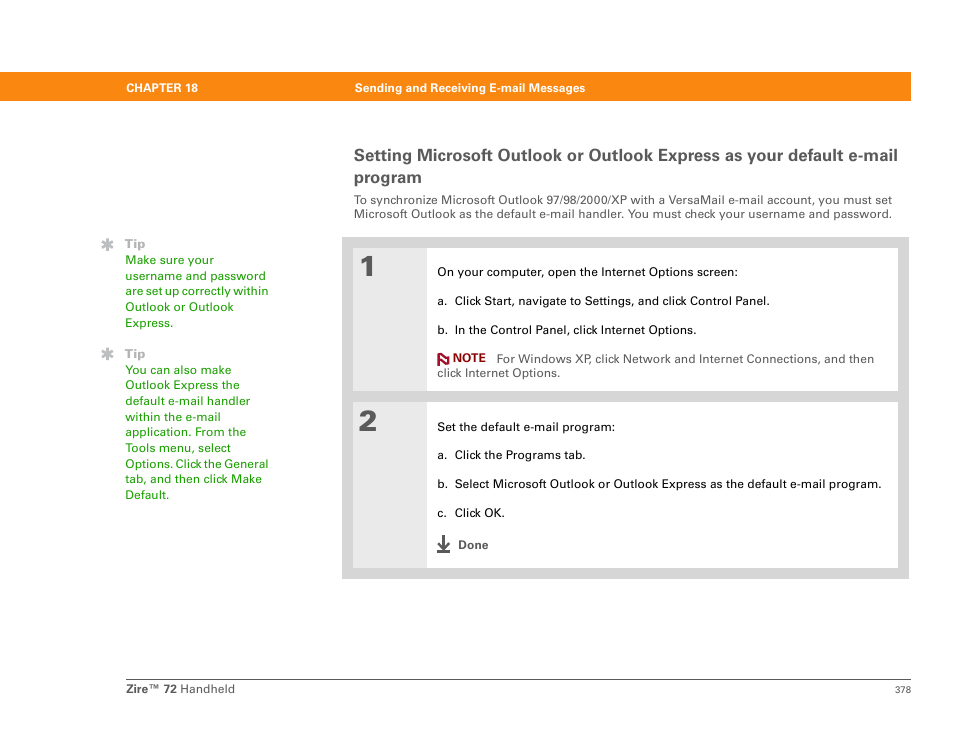
Task: Click the page number "378"
Action: [x=903, y=689]
